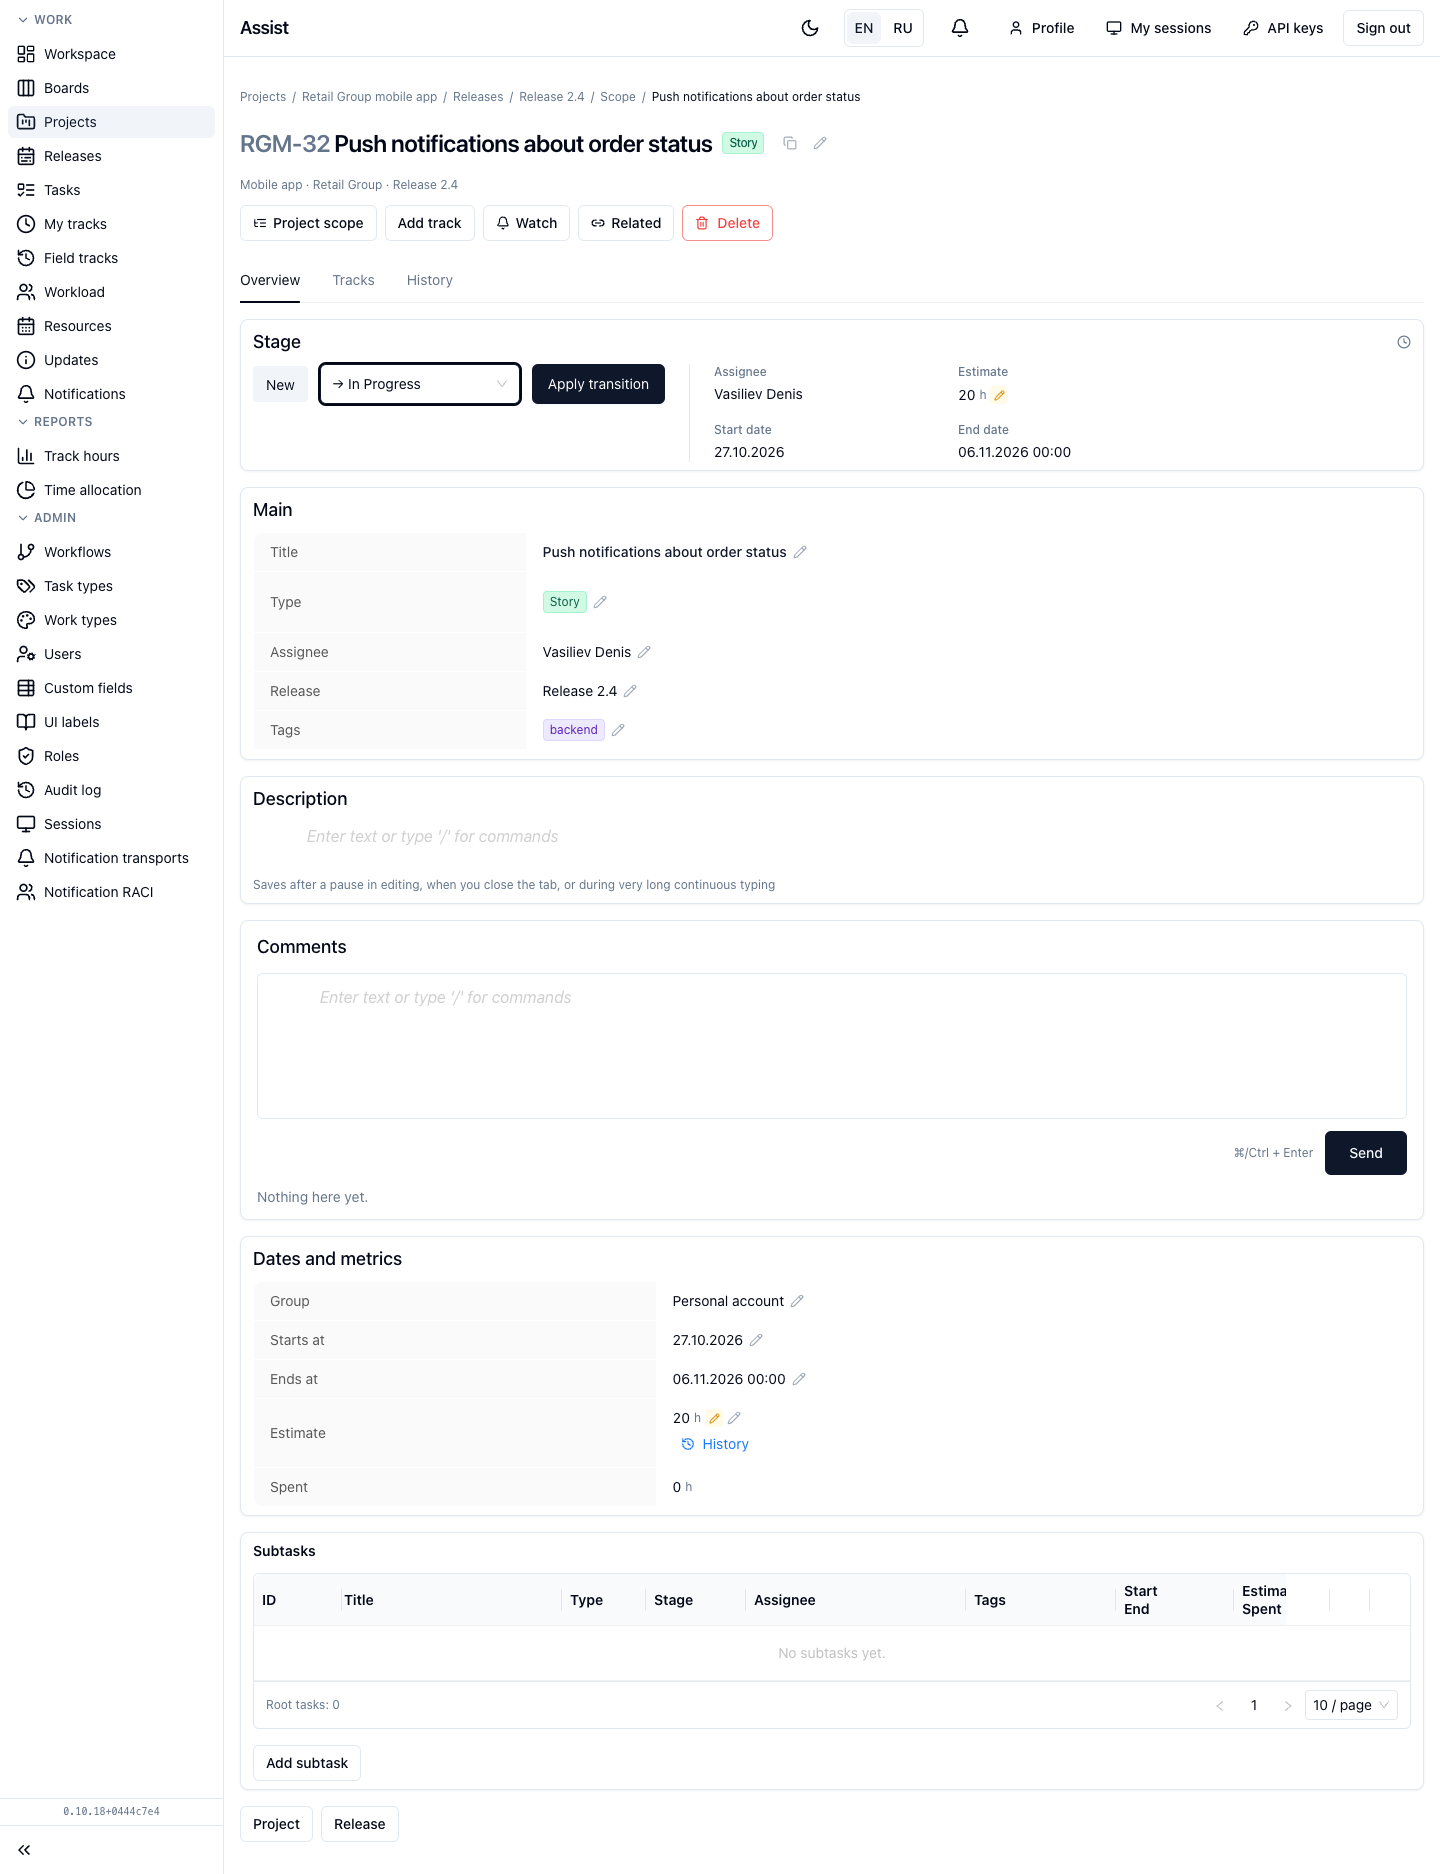
Task: Edit Group pencil beside Personal account
Action: pyautogui.click(x=797, y=1301)
